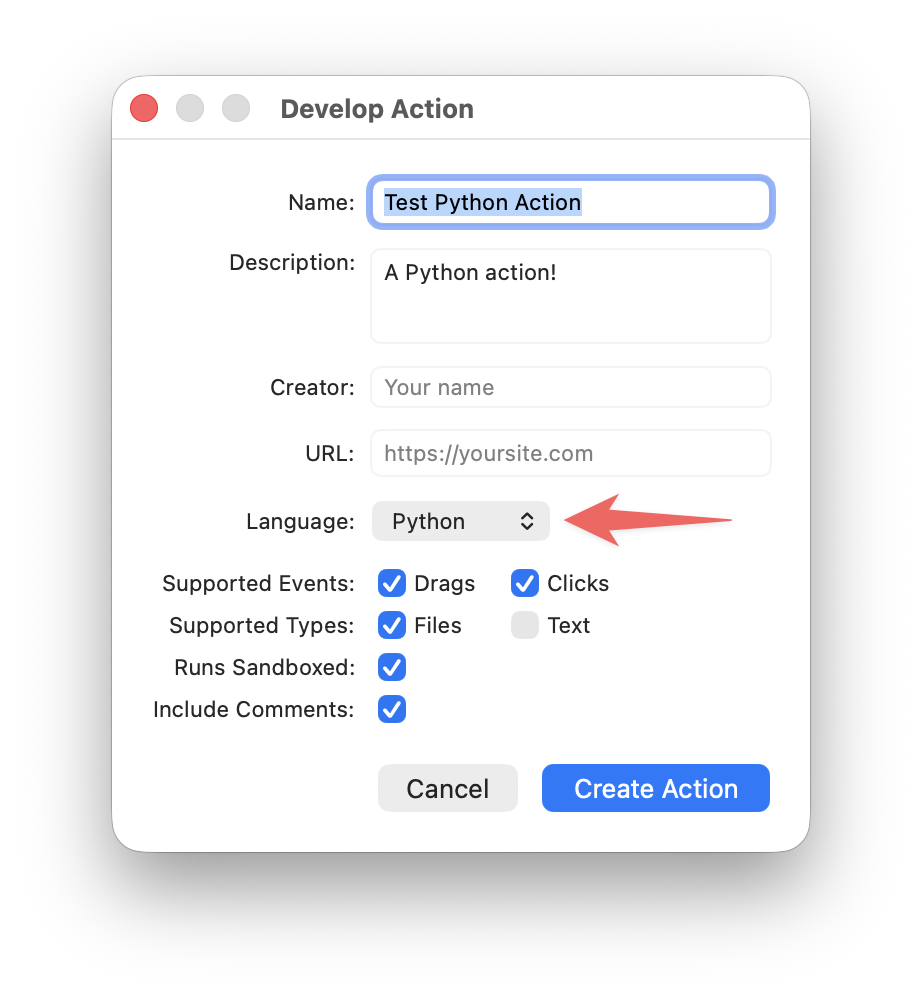Click the red close window button
Screen dimensions: 922x1000
[144, 108]
